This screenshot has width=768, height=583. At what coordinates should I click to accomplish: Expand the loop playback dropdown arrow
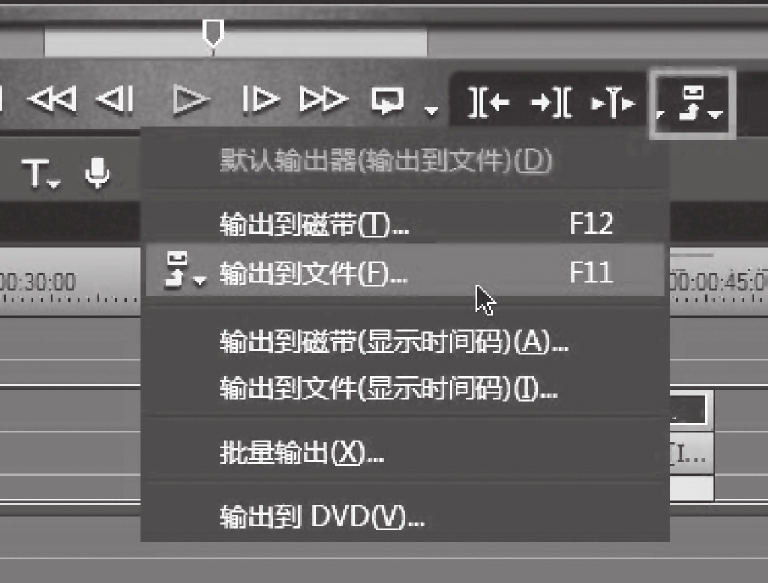(431, 111)
